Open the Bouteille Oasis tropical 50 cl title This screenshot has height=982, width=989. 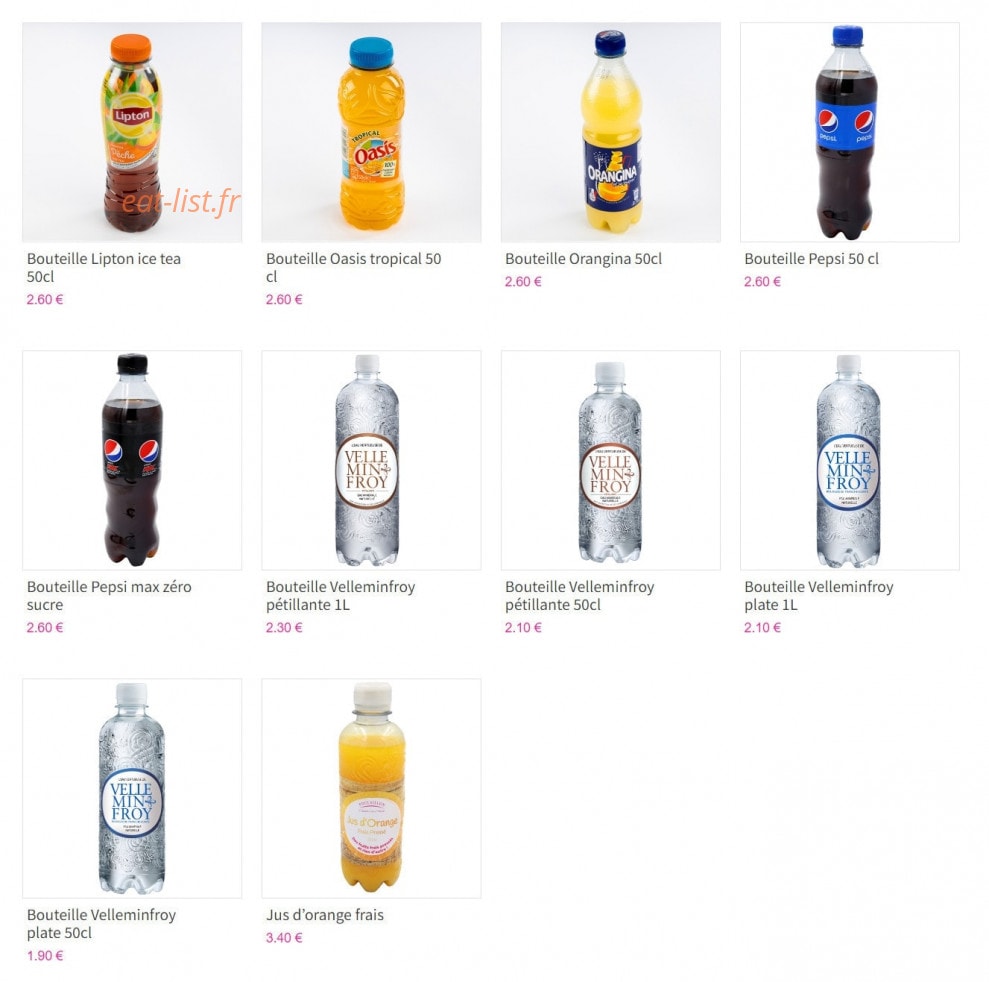(353, 267)
